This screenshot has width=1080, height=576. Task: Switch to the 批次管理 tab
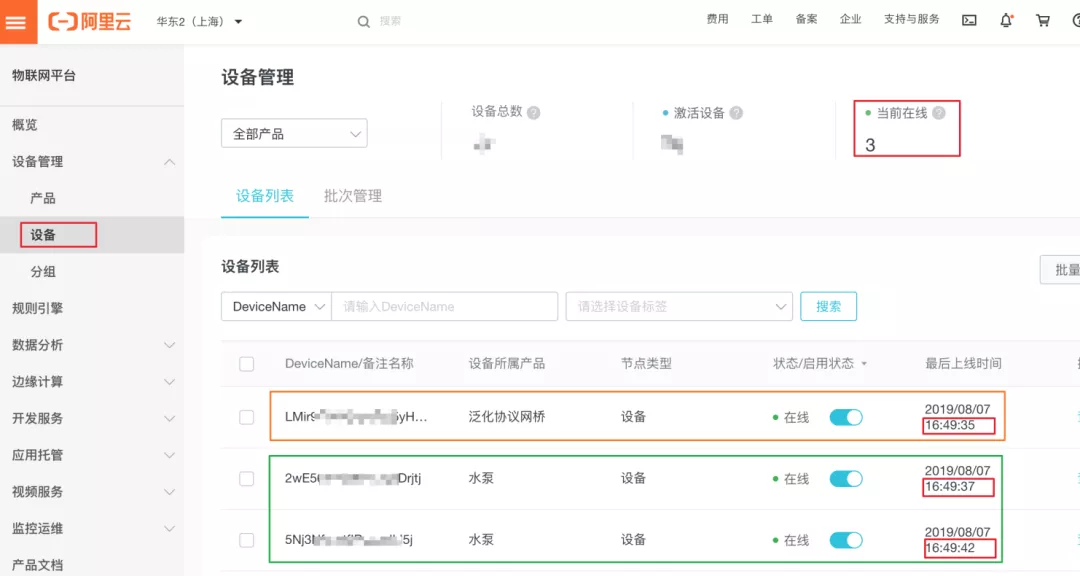coord(353,196)
